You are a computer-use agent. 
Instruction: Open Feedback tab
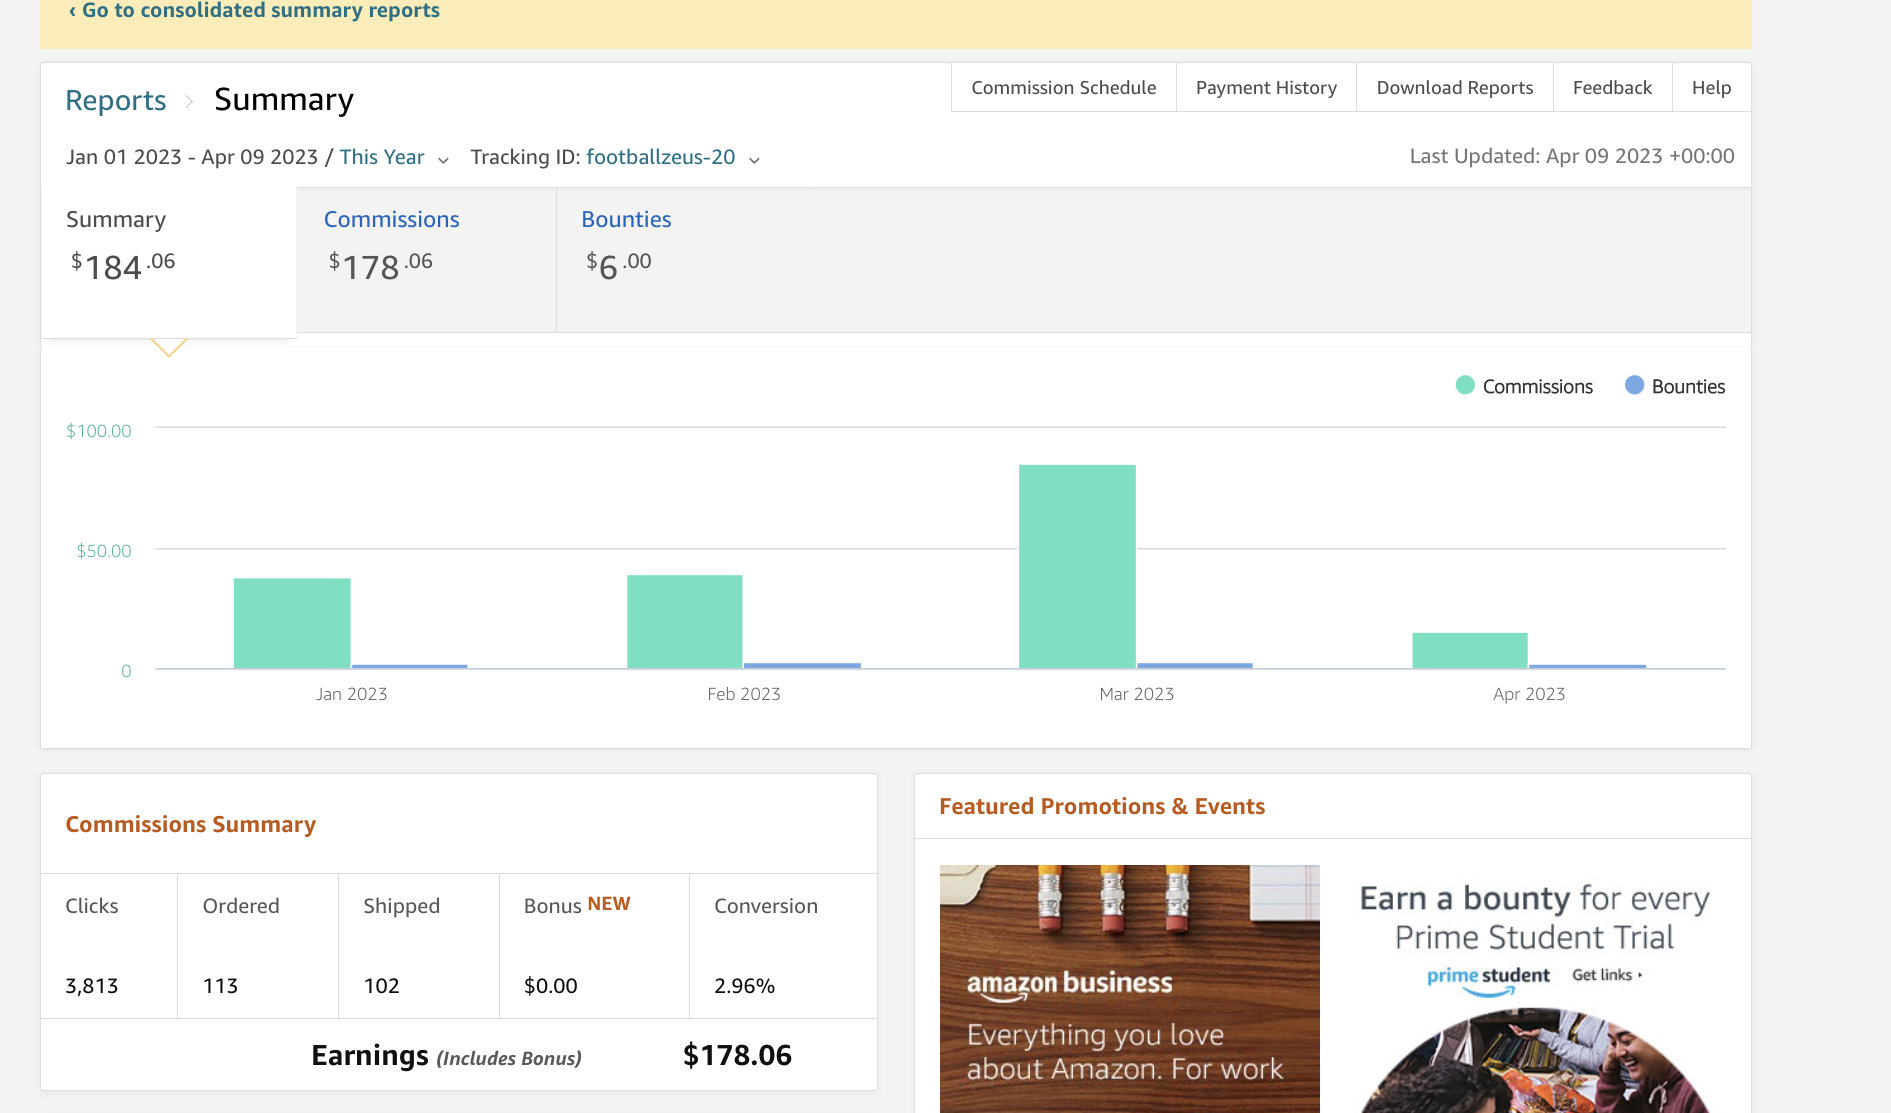pos(1612,88)
